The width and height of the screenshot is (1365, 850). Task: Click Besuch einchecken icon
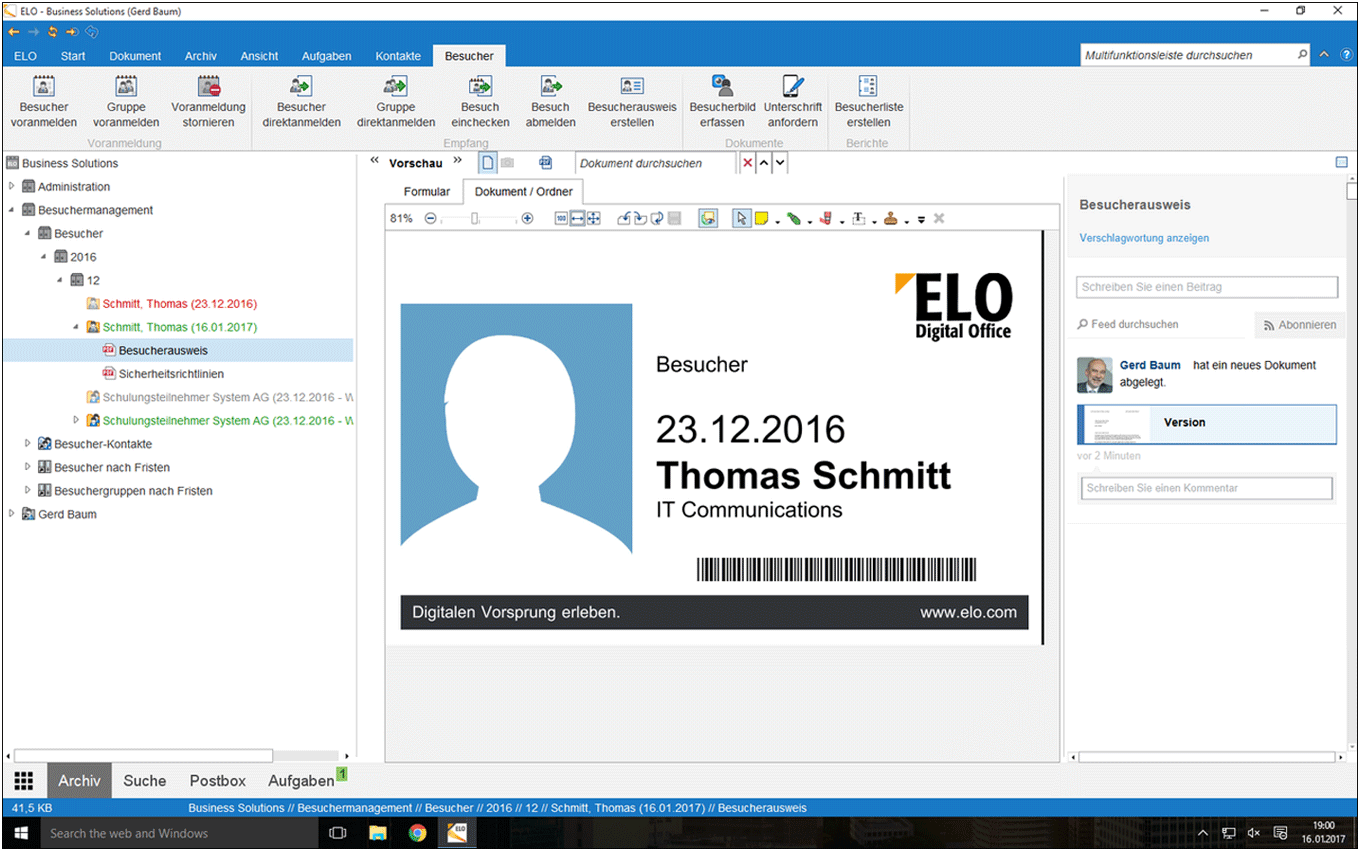pyautogui.click(x=480, y=86)
